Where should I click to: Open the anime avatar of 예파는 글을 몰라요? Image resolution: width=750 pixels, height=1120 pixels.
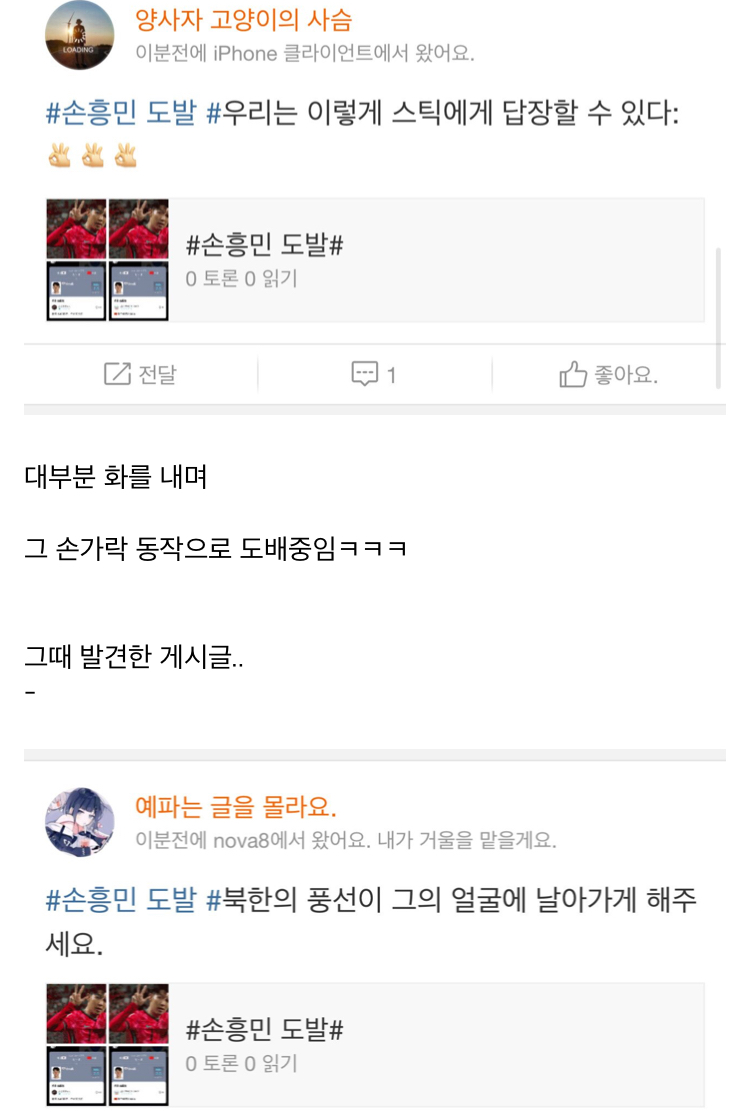click(x=79, y=821)
